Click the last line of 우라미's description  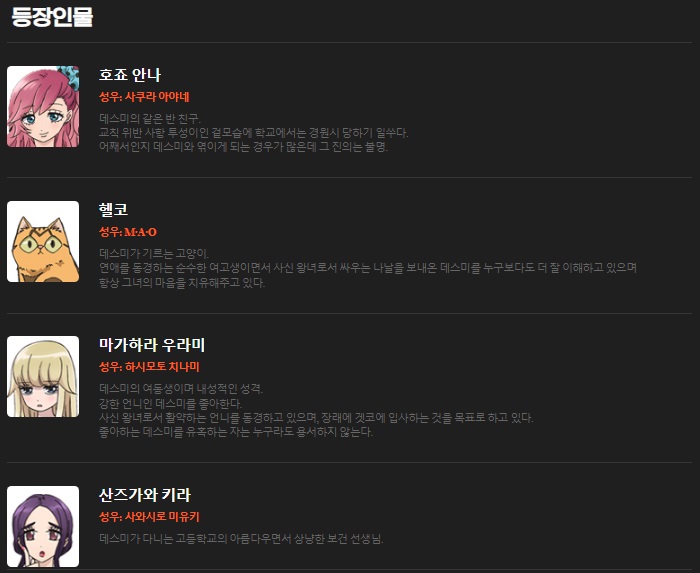point(236,432)
